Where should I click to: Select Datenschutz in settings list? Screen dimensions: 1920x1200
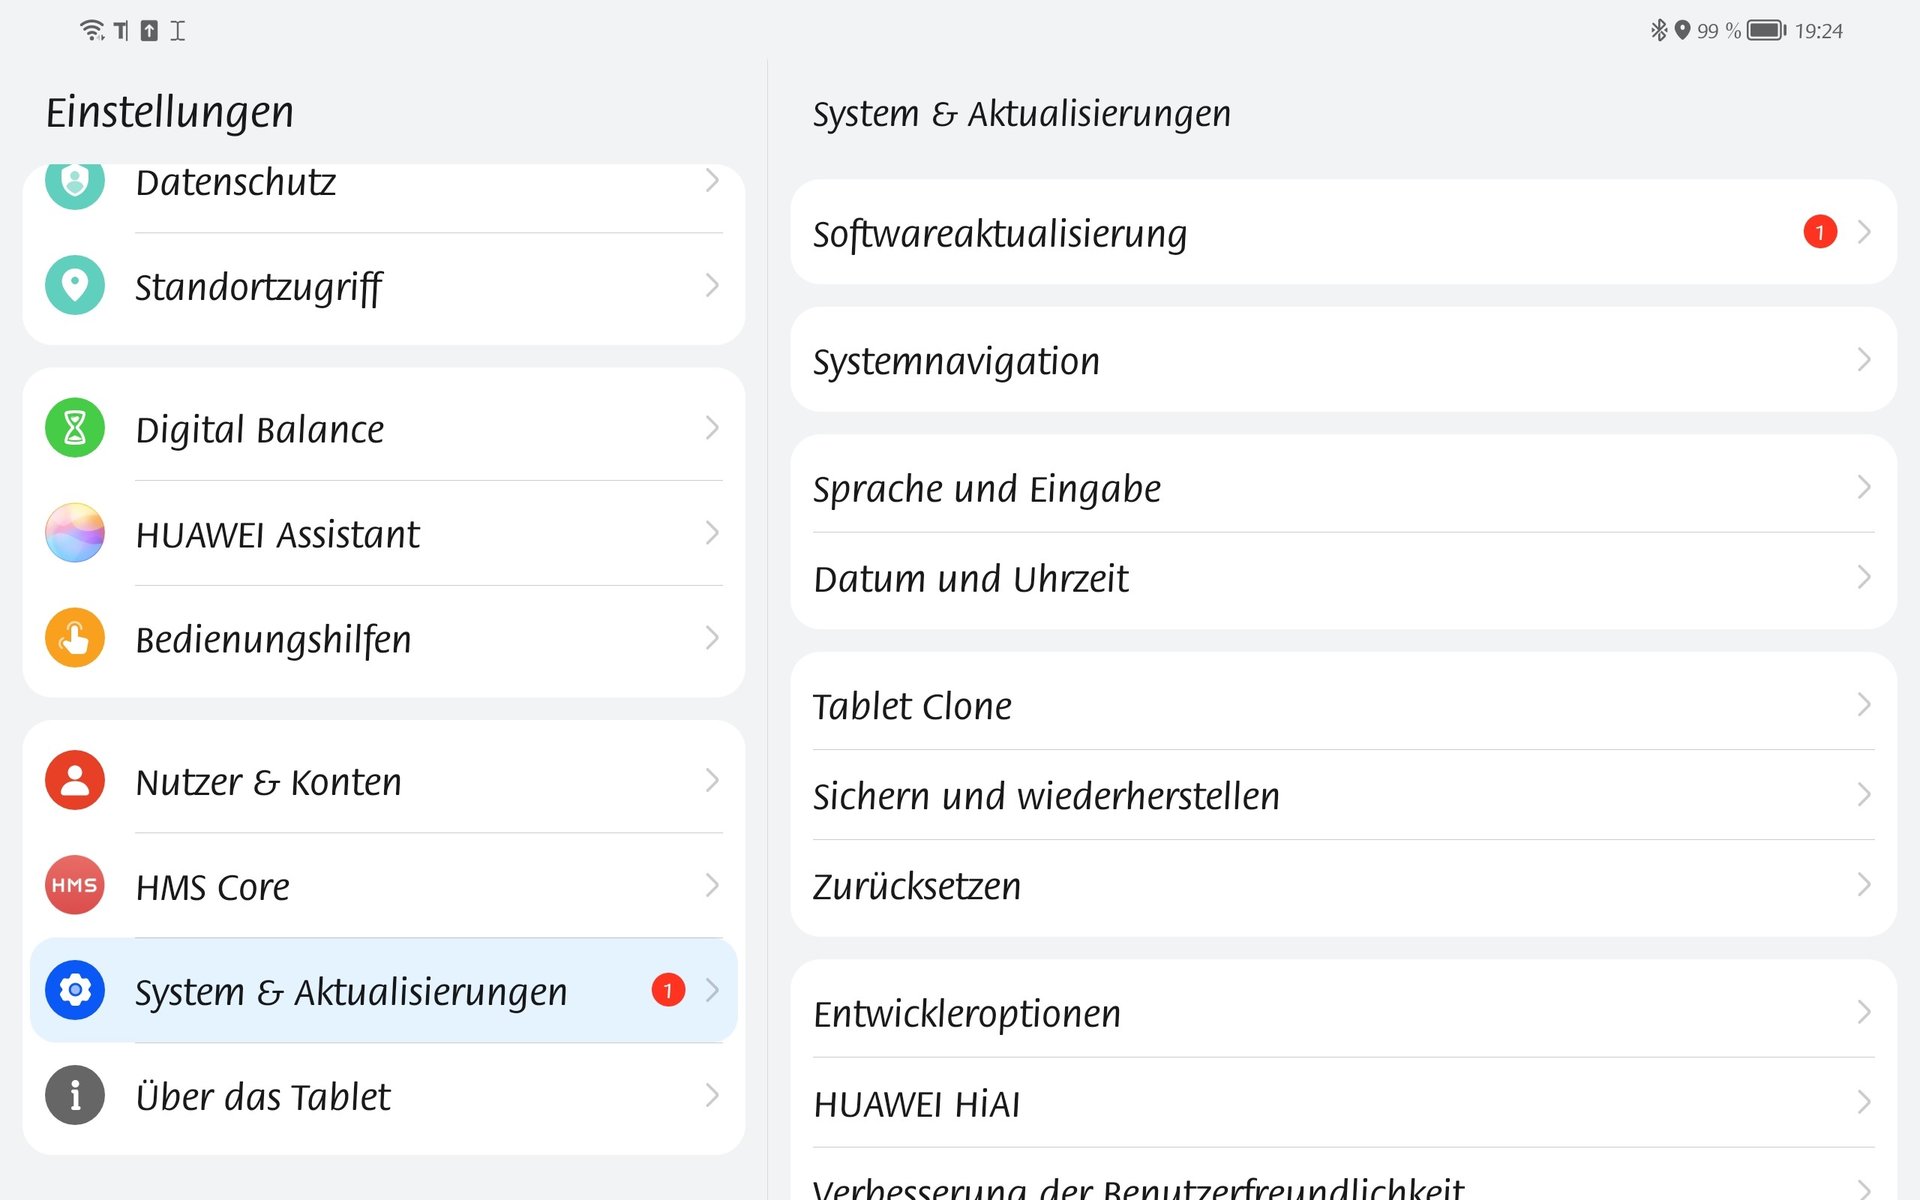click(384, 197)
